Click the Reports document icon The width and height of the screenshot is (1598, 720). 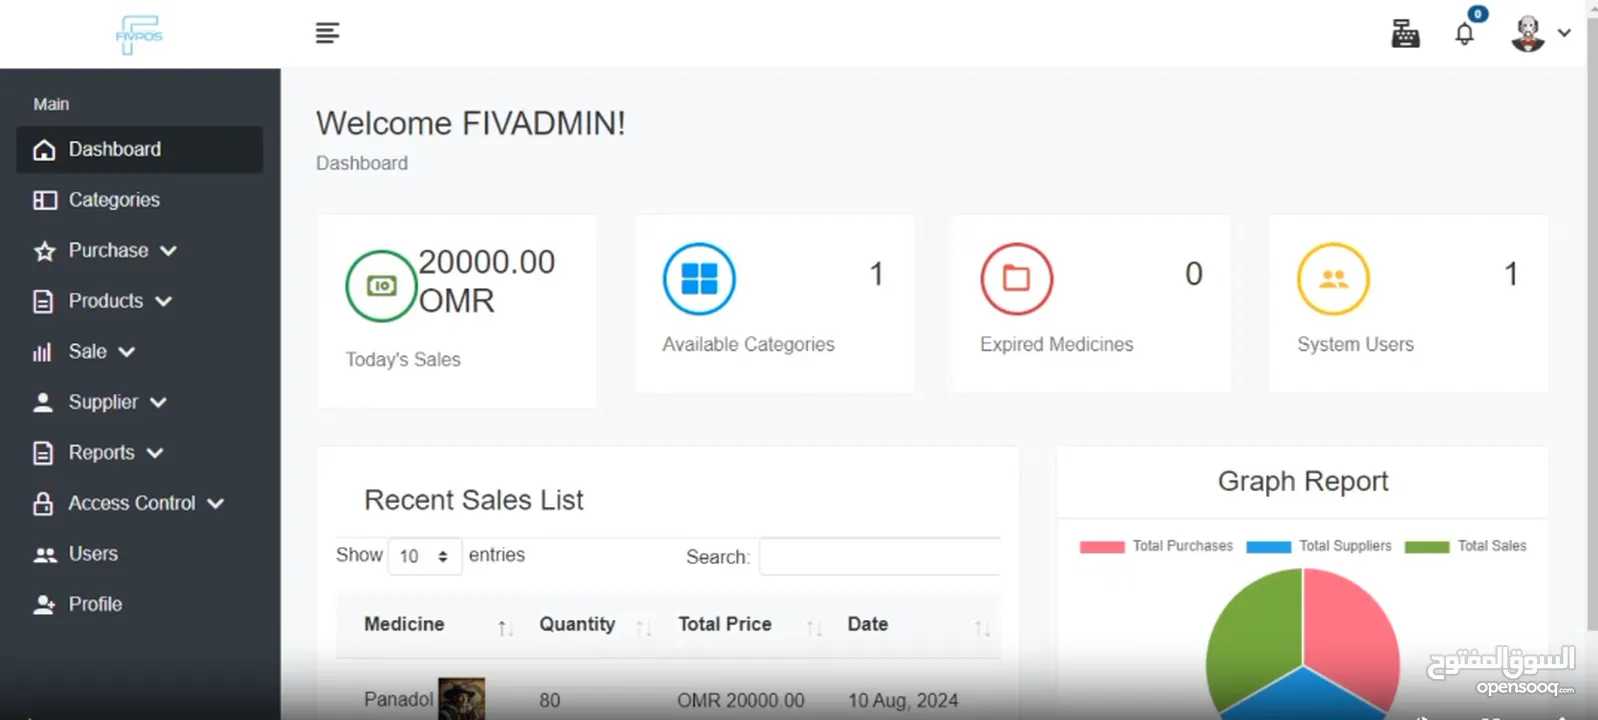pyautogui.click(x=43, y=453)
